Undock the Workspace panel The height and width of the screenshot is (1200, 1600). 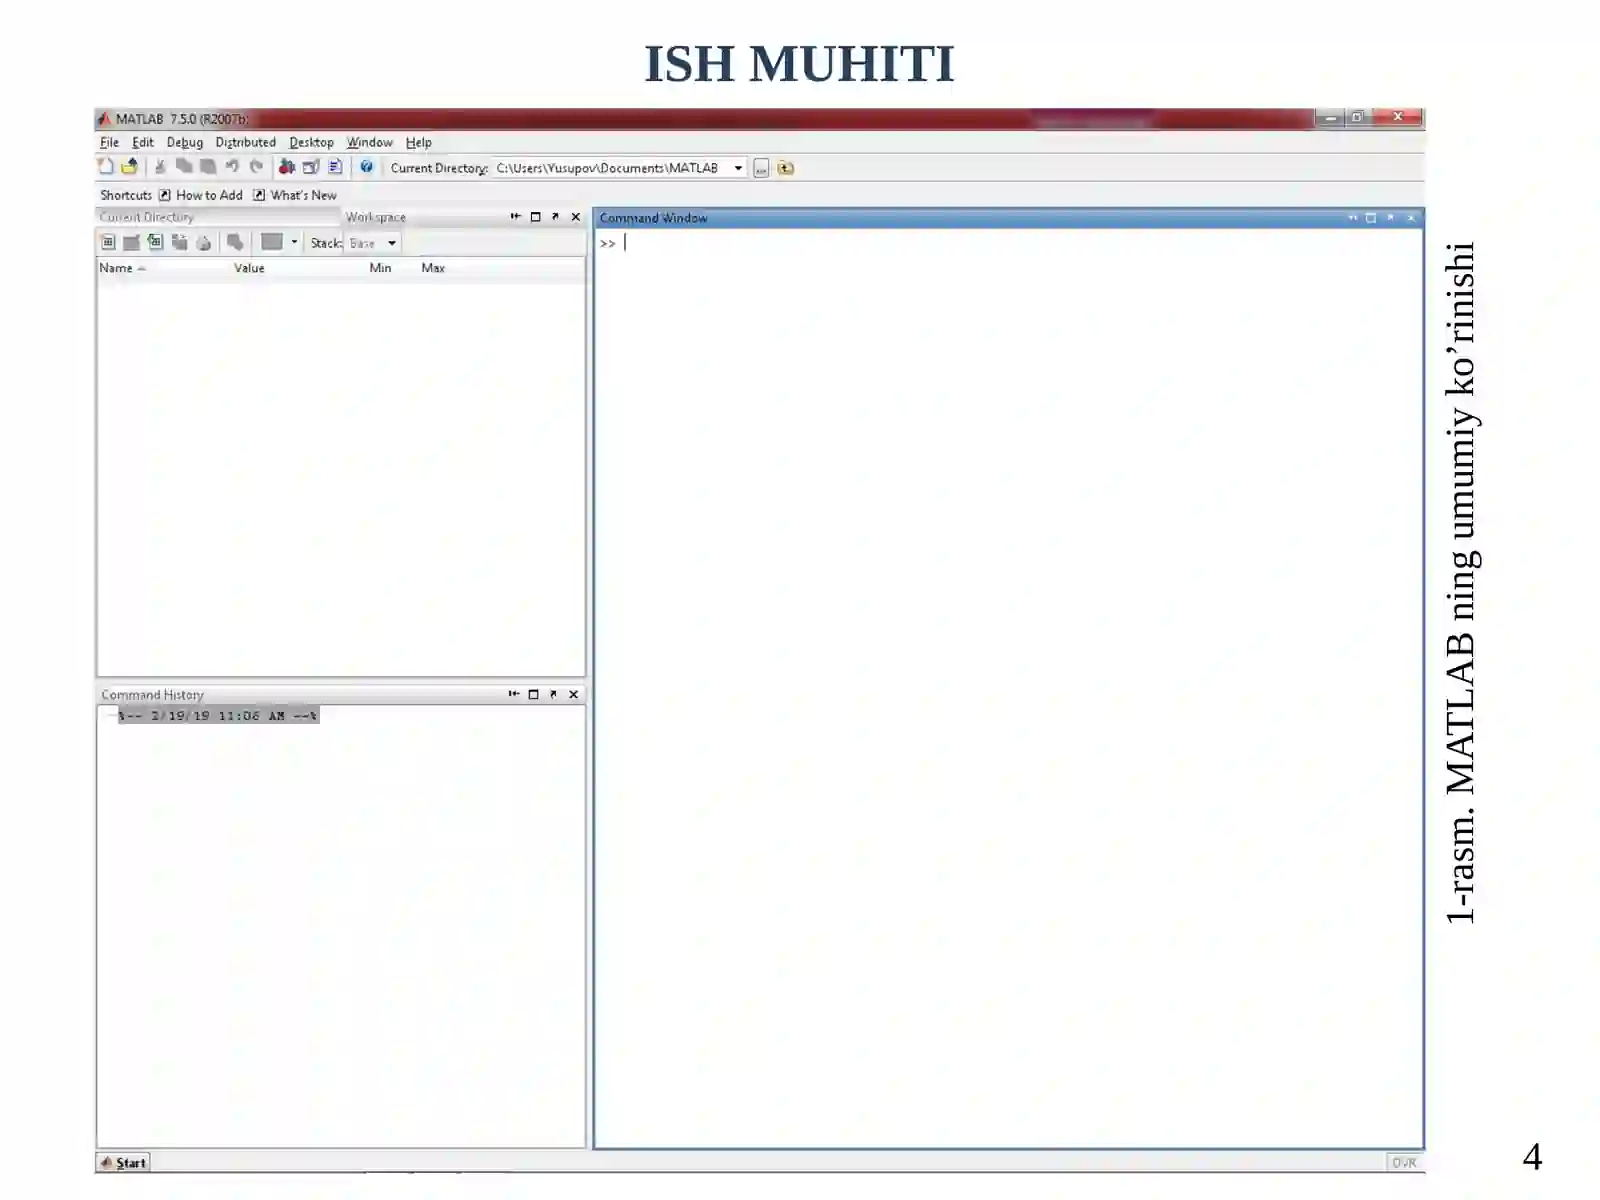click(555, 216)
